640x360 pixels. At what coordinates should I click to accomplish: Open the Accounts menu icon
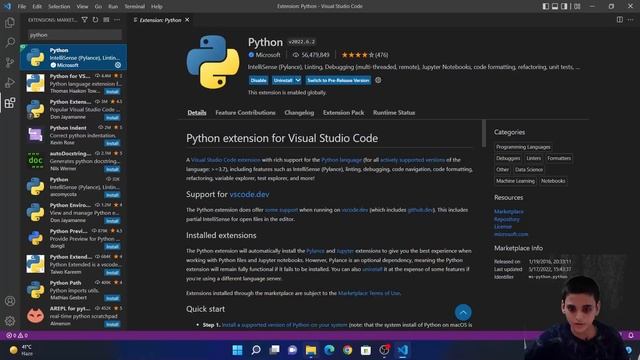click(x=10, y=301)
